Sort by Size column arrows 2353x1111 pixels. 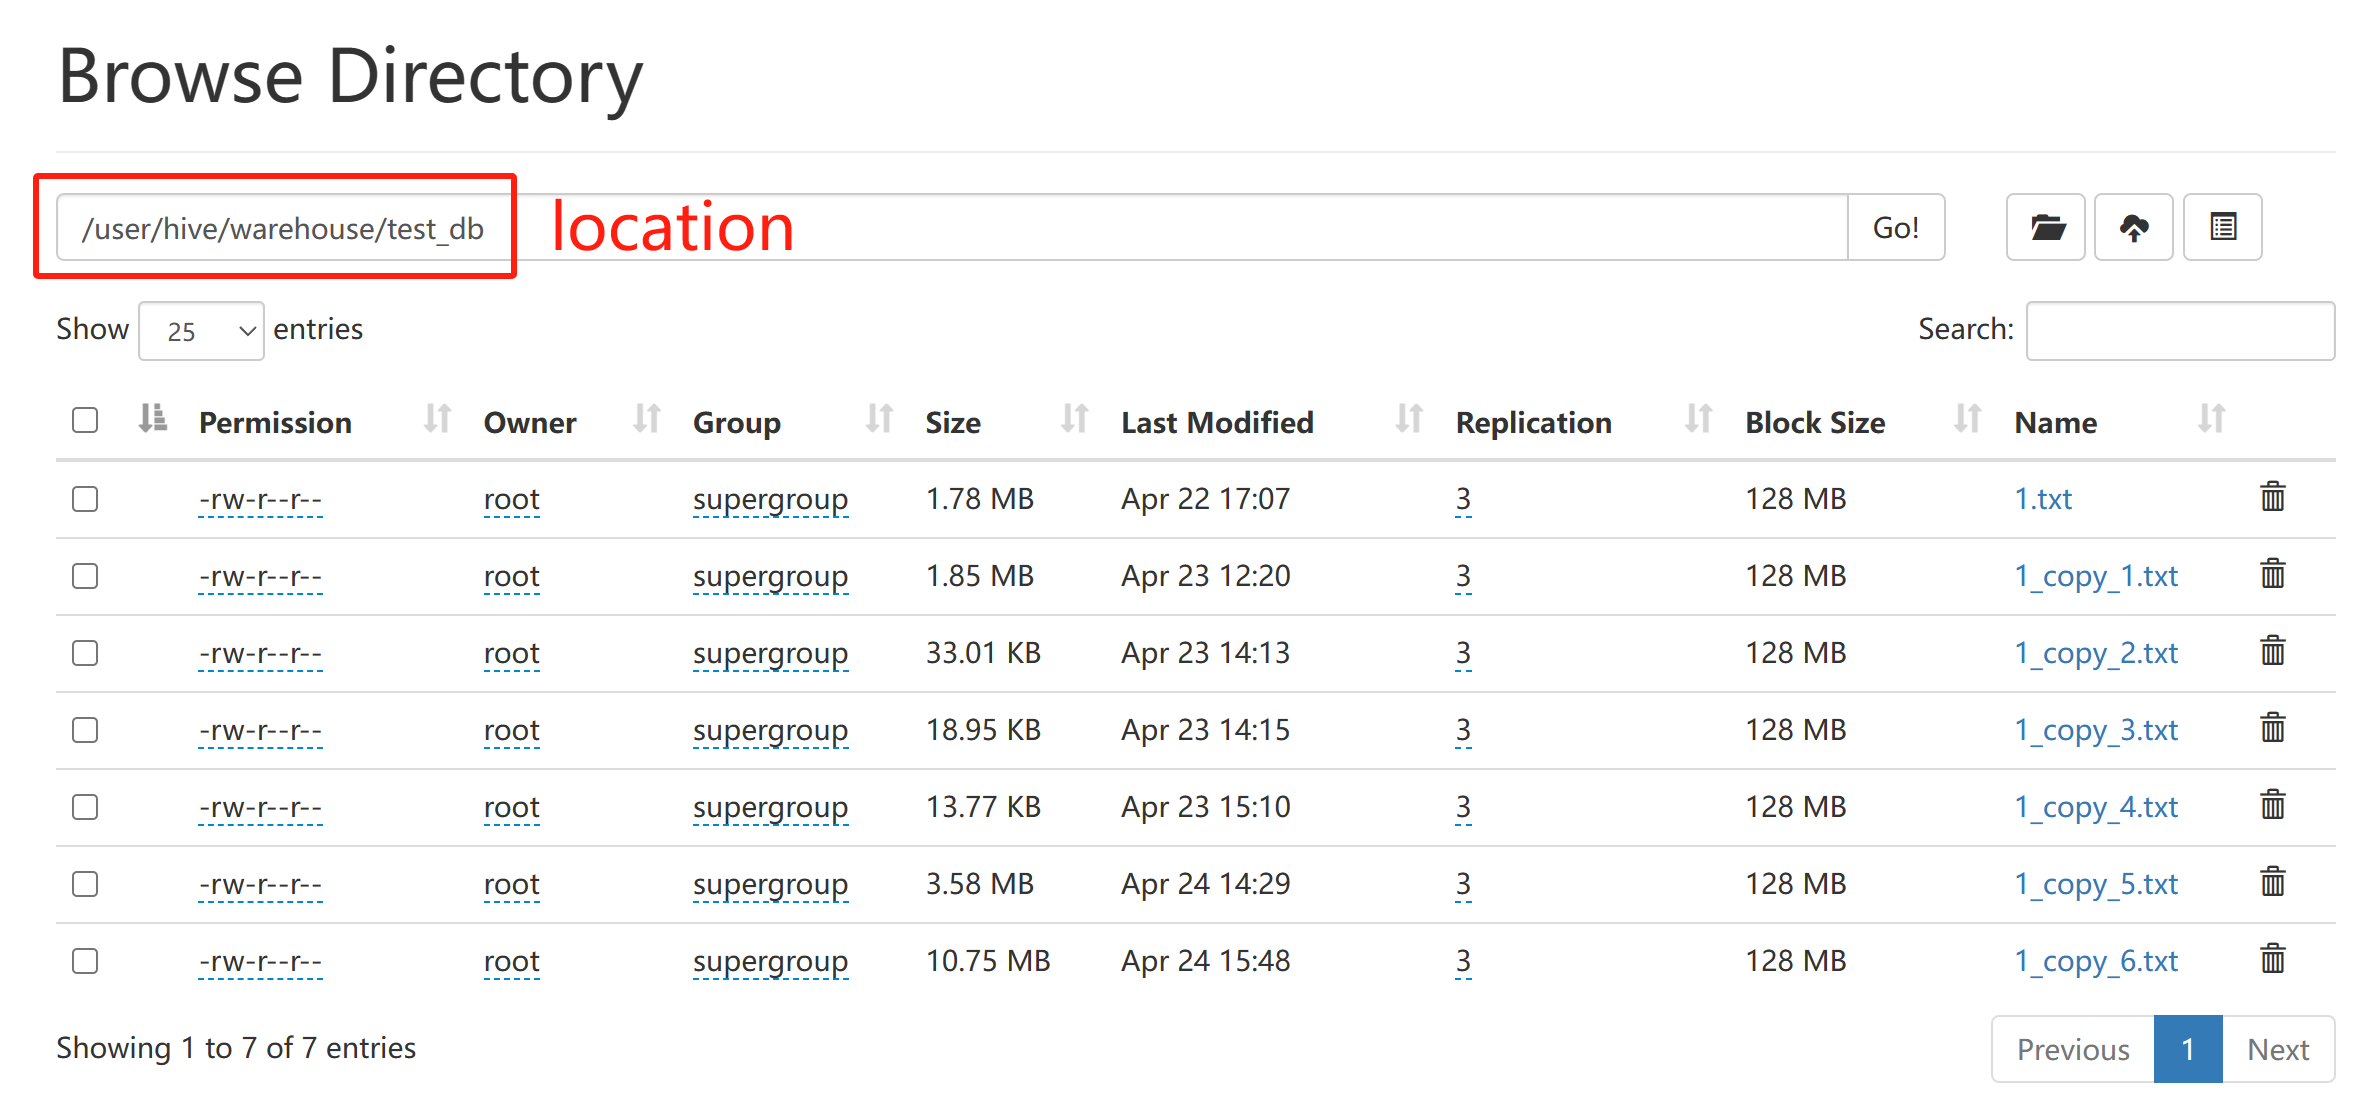pyautogui.click(x=1074, y=419)
